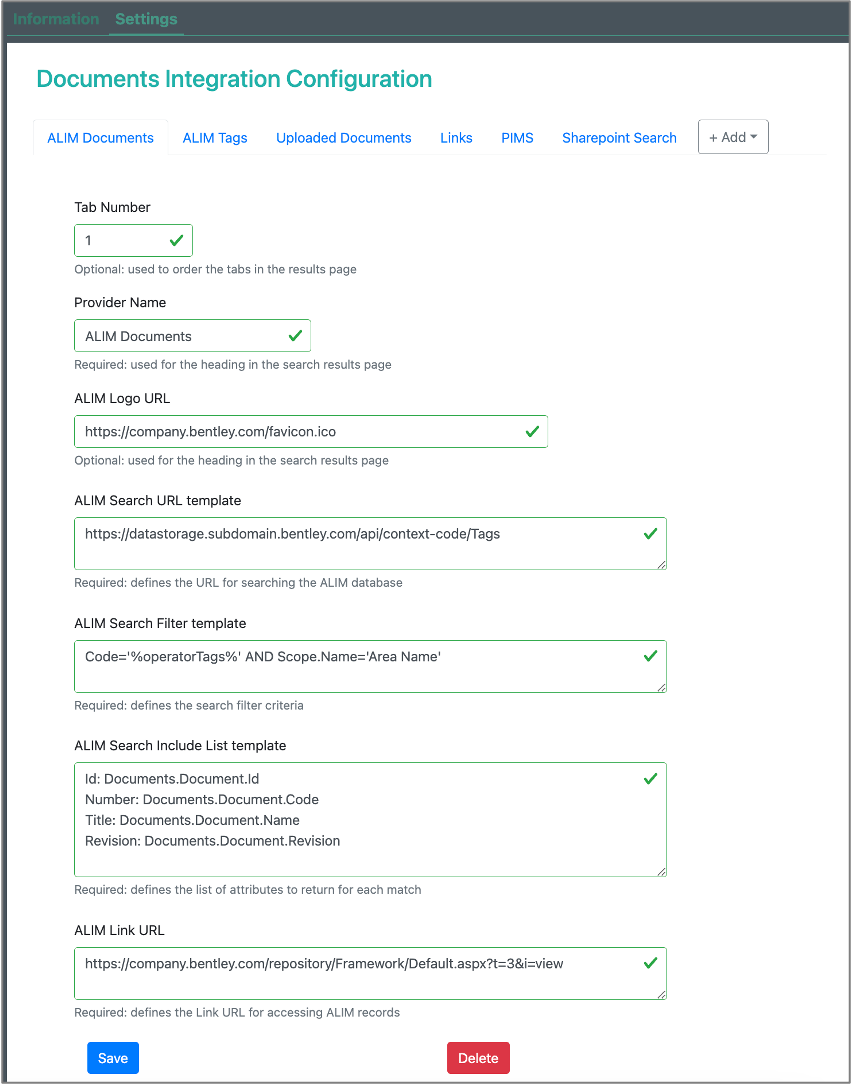
Task: Click the ALIM Link URL label
Action: [x=120, y=930]
